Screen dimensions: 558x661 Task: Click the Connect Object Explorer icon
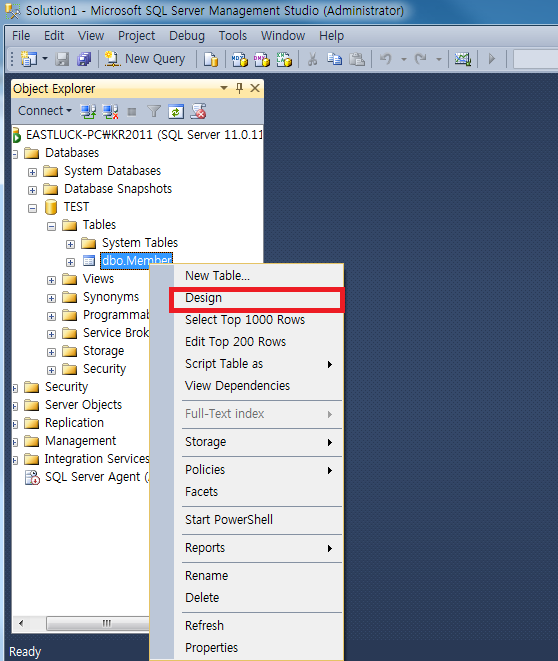(88, 111)
